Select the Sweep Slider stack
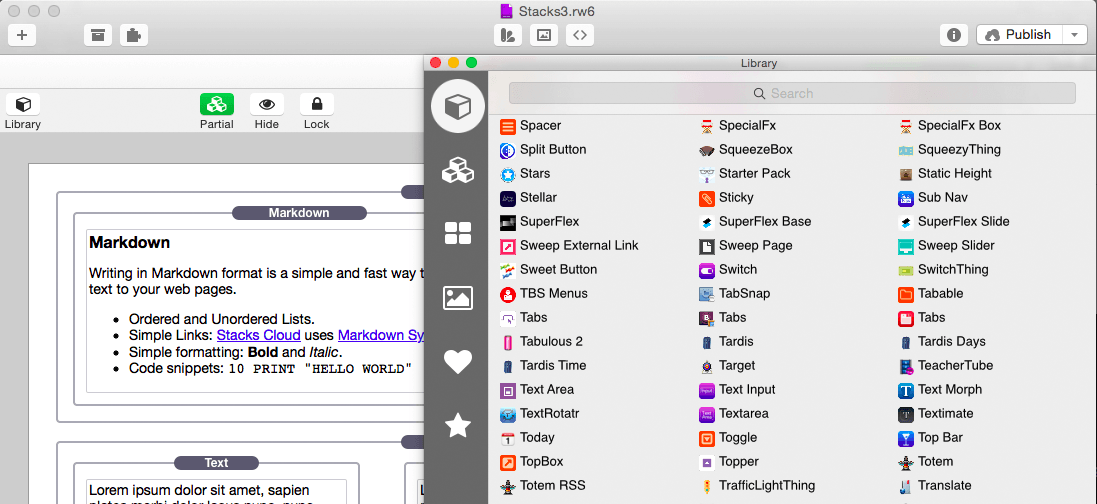The image size is (1097, 504). 946,246
